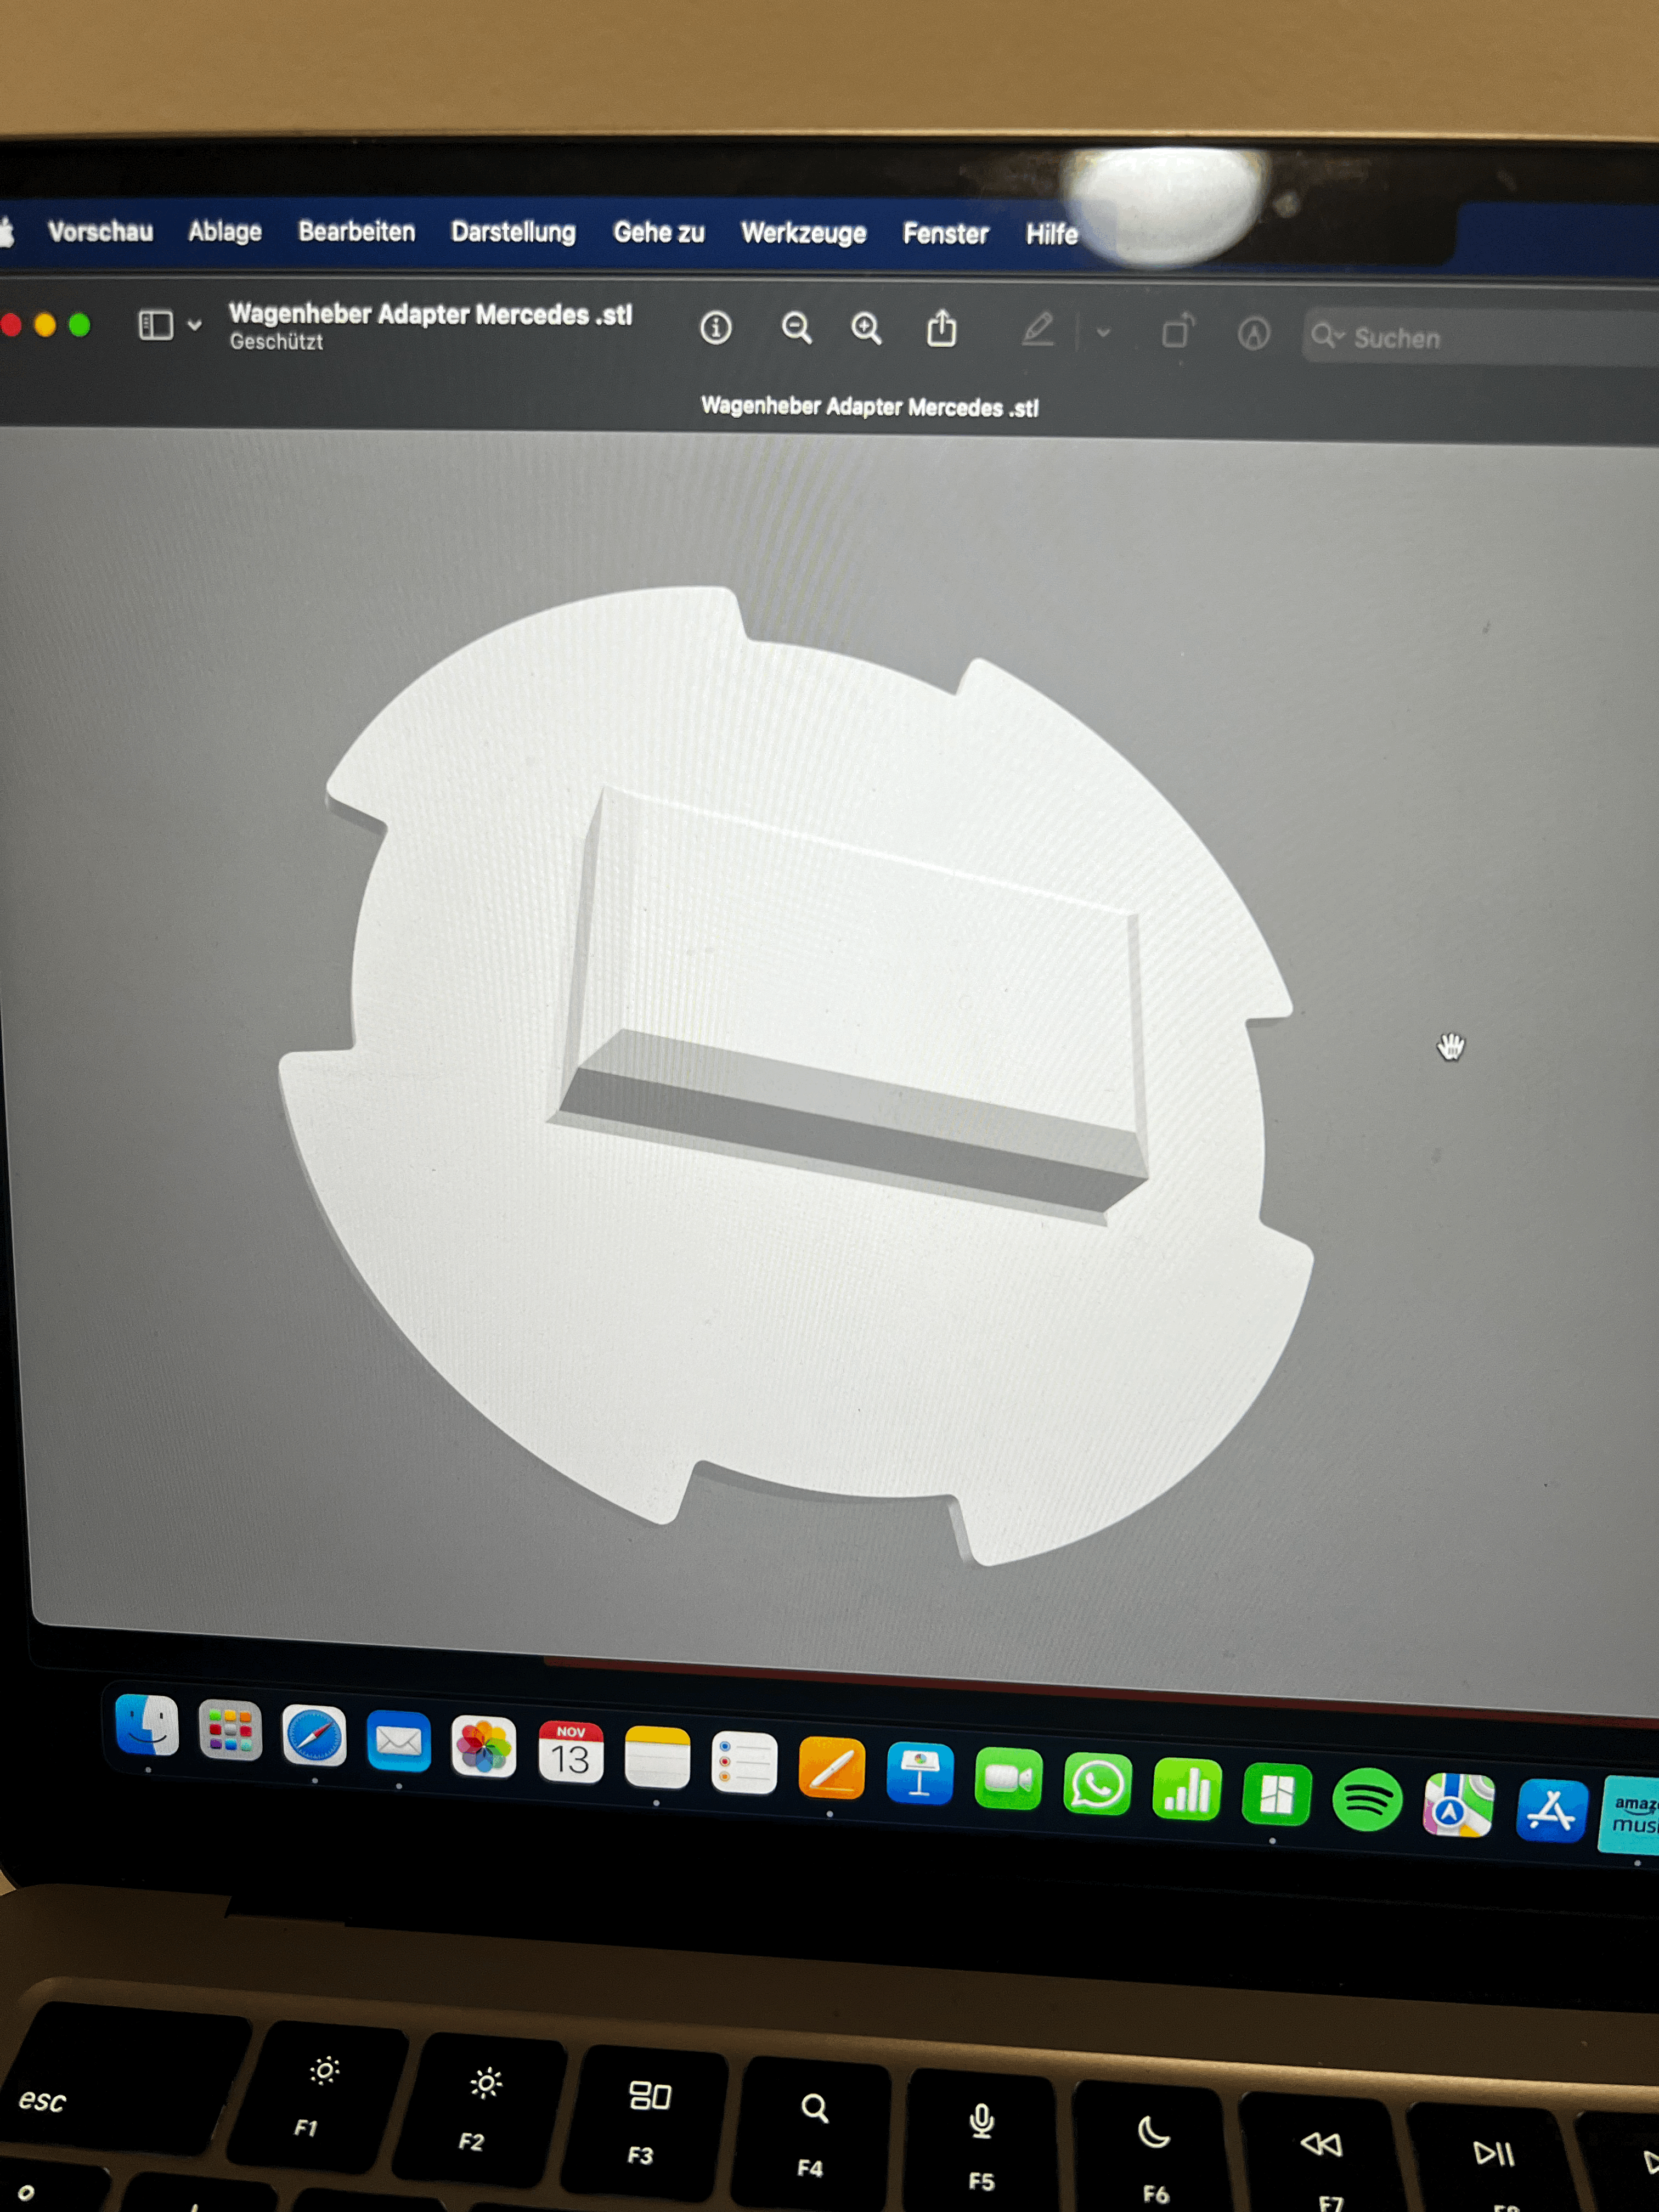
Task: Open Finder from the Dock
Action: [x=147, y=1726]
